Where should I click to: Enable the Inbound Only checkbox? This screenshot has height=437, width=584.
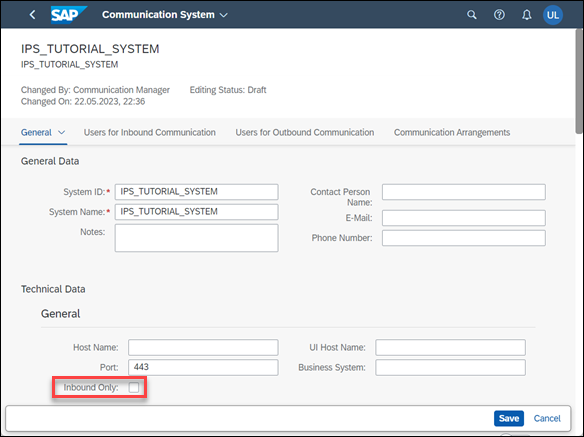[x=134, y=387]
